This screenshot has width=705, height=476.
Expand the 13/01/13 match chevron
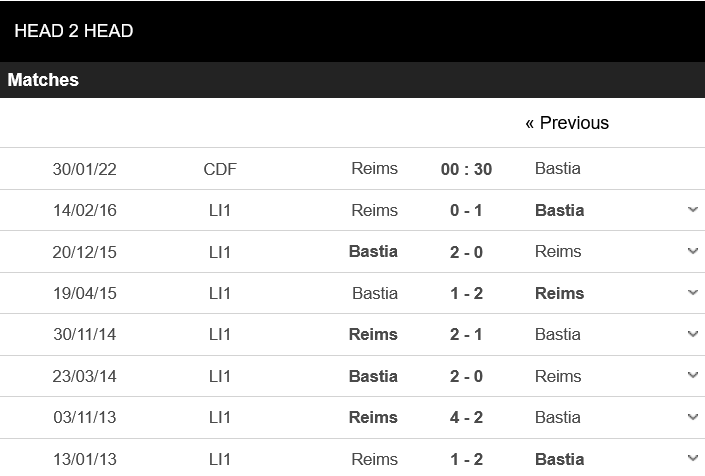(x=692, y=459)
